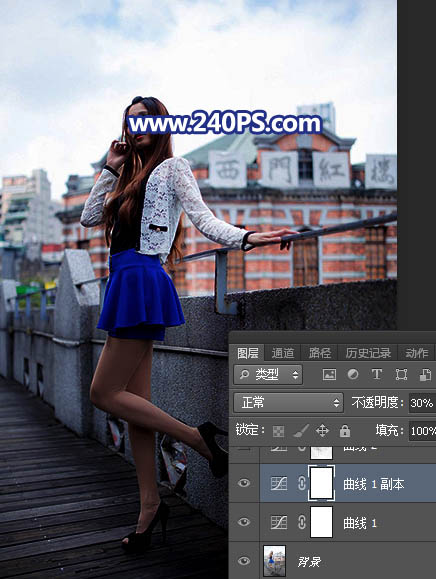The image size is (436, 579).
Task: Click the 填充 label
Action: tap(388, 431)
